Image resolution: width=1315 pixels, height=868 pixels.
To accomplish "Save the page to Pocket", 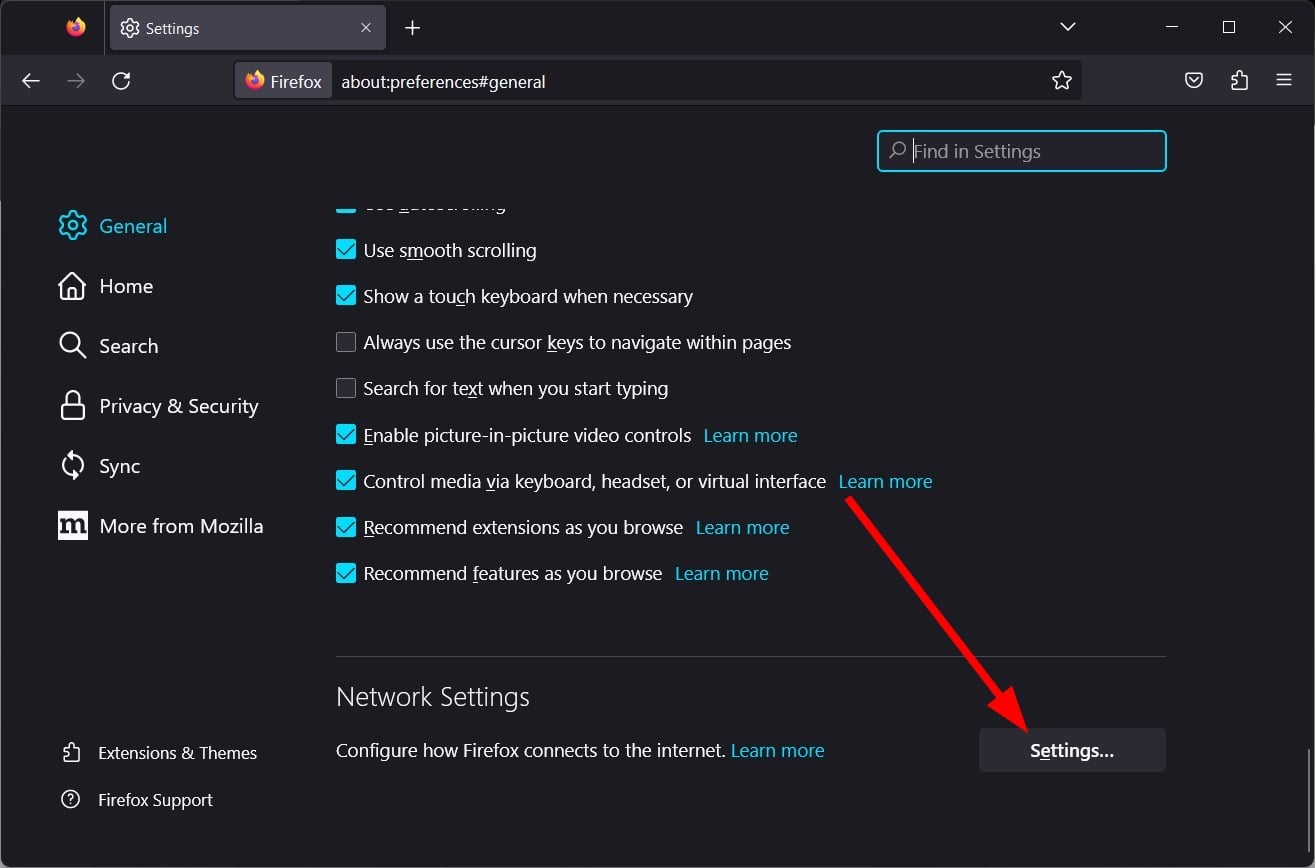I will click(x=1193, y=80).
